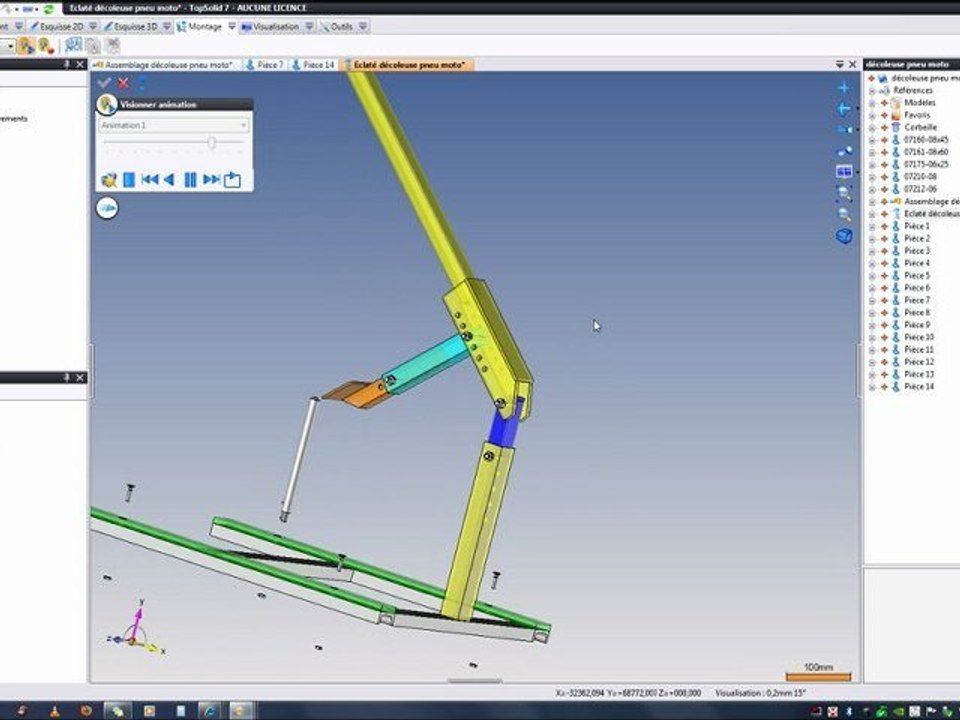Select the record animation toolbar icon
960x720 pixels.
[46, 45]
